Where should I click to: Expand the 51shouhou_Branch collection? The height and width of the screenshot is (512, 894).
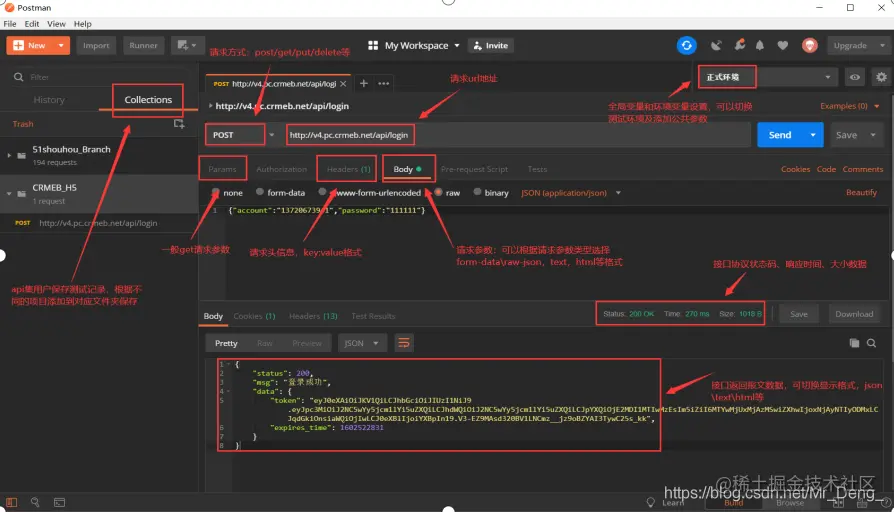(x=9, y=155)
